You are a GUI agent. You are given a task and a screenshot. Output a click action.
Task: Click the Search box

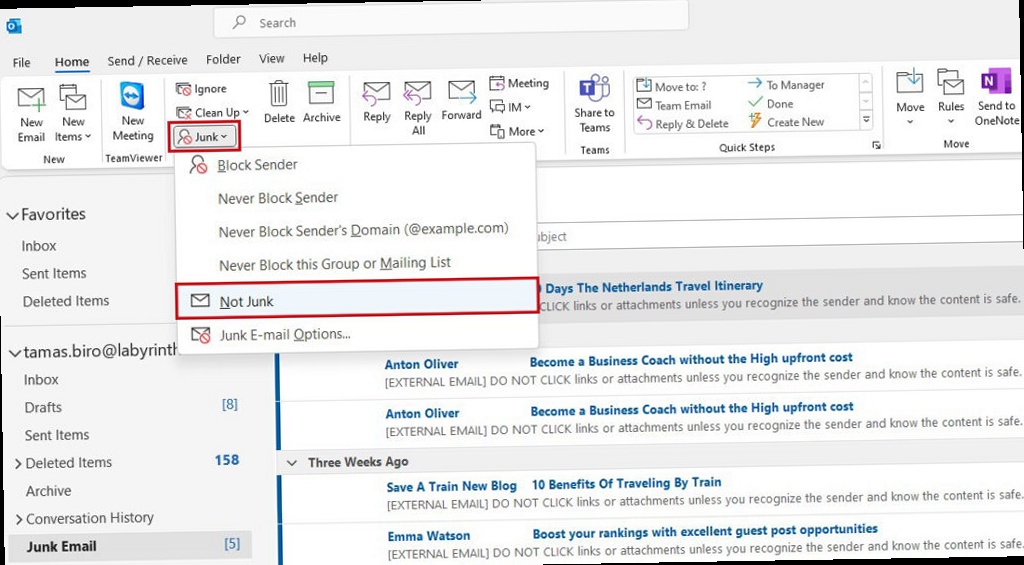(x=450, y=22)
